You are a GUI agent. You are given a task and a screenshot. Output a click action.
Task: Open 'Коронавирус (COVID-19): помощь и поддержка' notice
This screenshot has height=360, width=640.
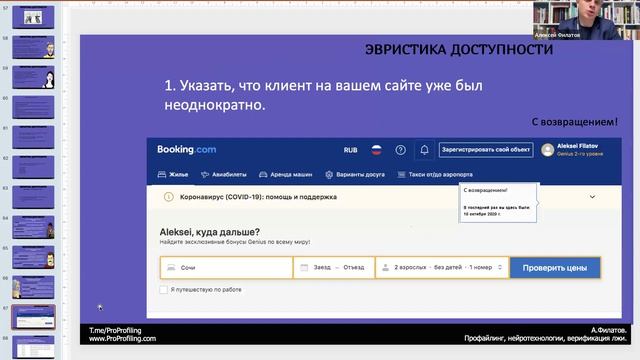[258, 197]
